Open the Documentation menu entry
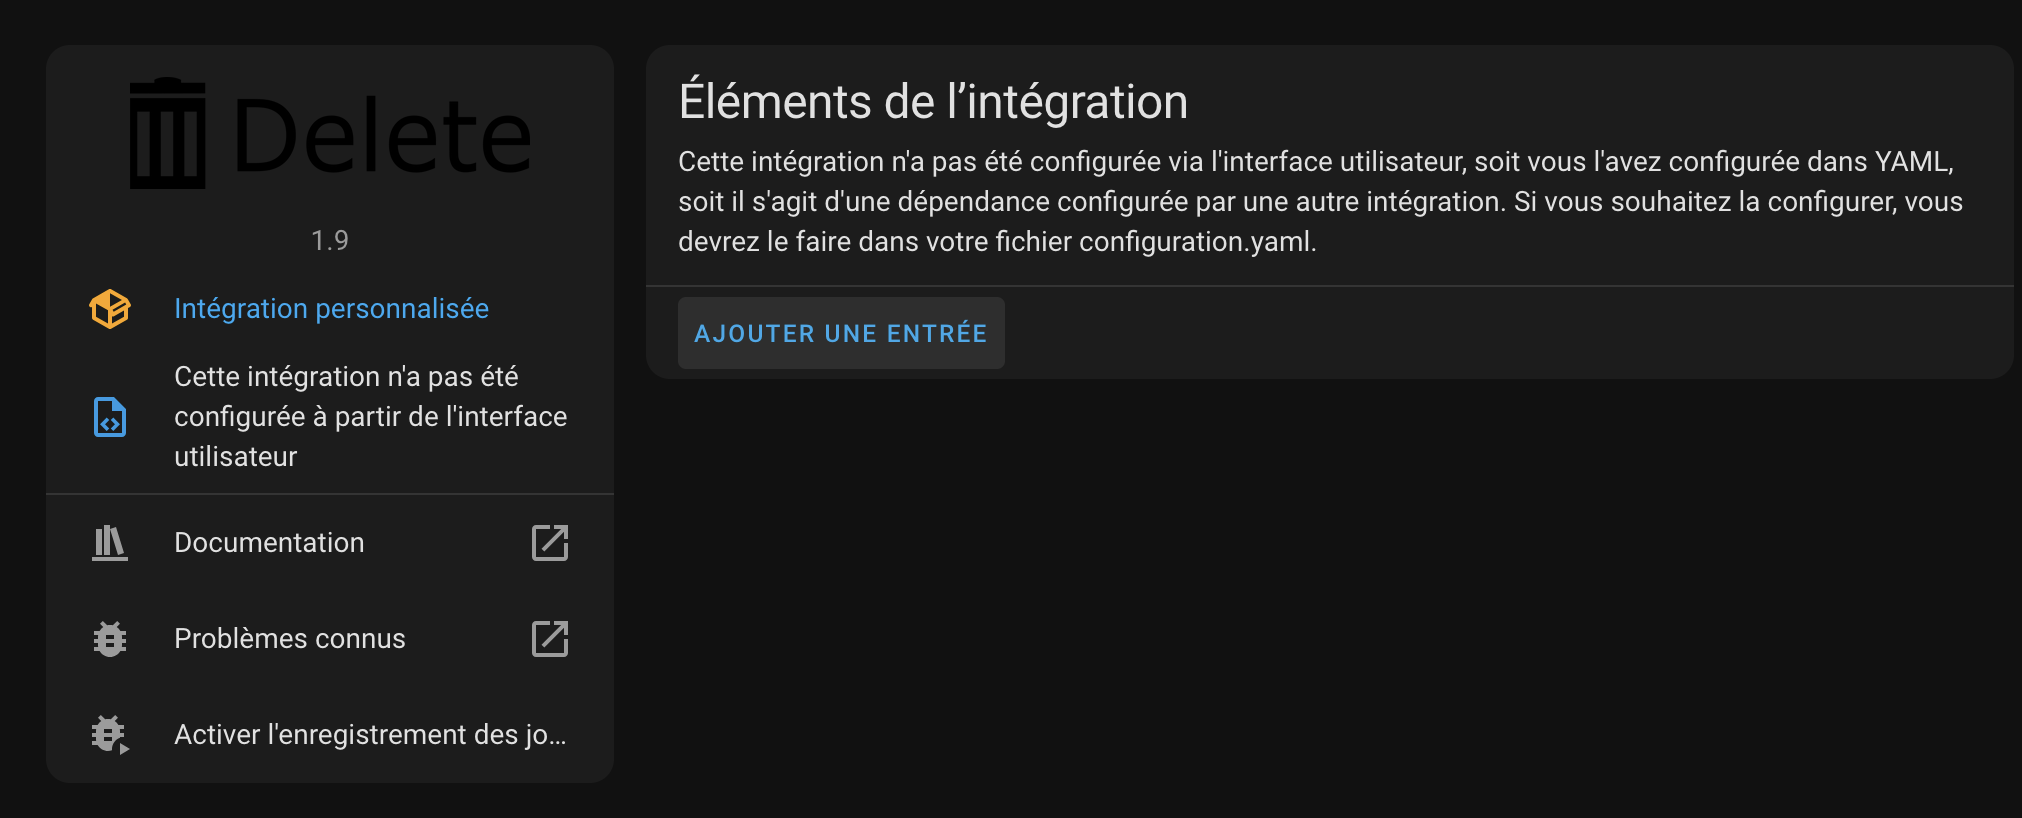 330,543
